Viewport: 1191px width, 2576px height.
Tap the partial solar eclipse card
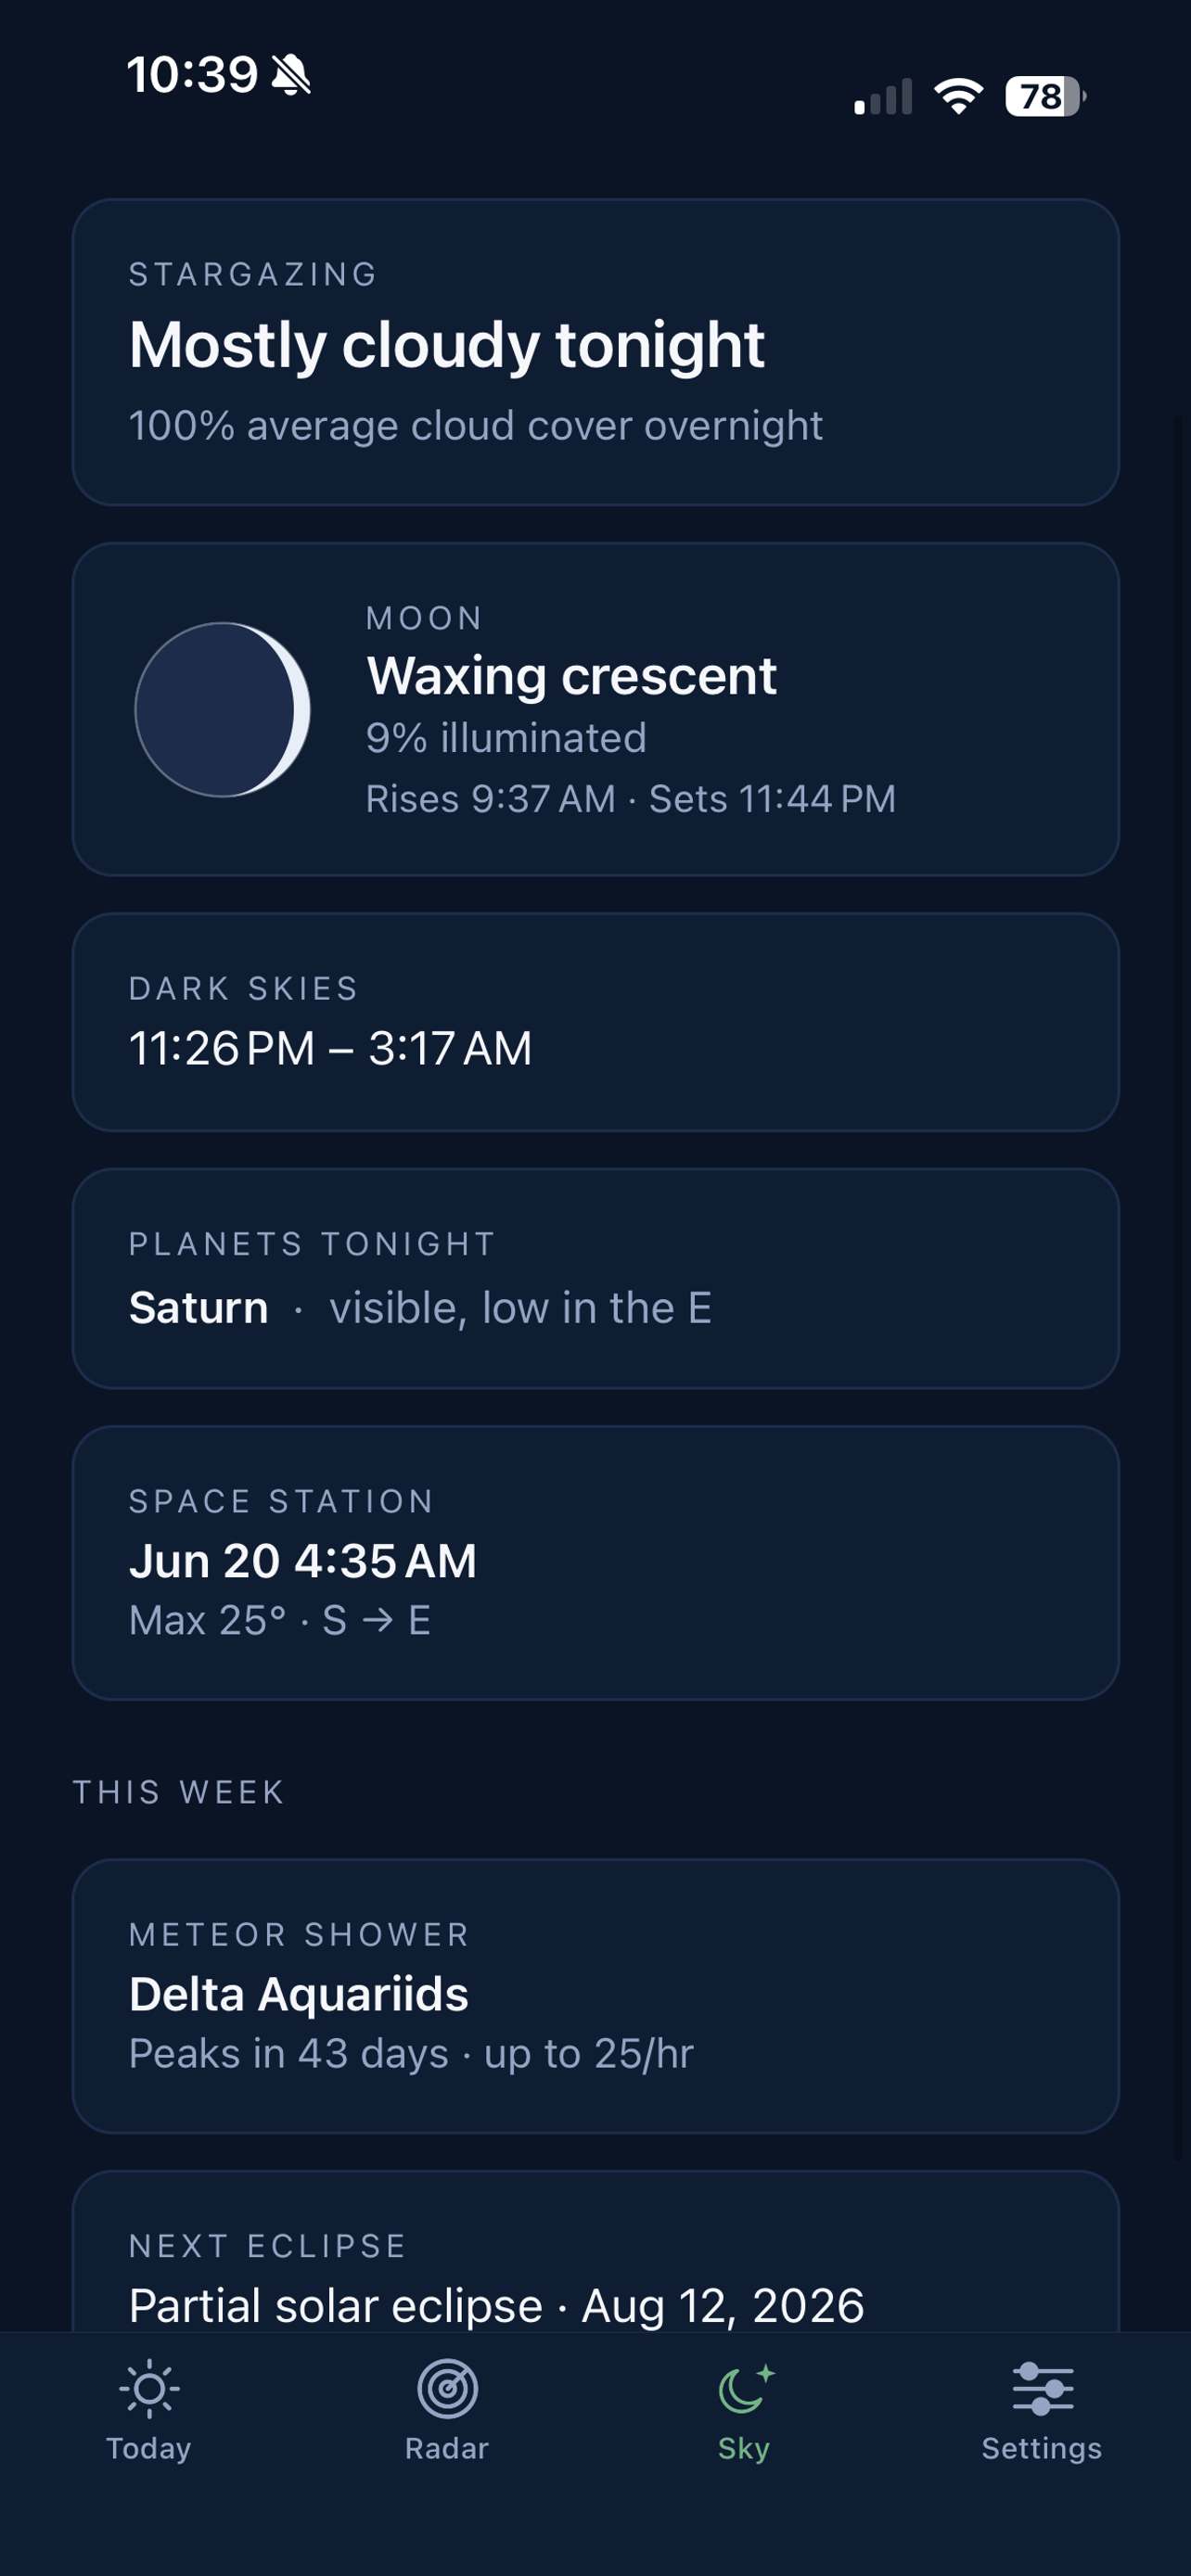595,2252
